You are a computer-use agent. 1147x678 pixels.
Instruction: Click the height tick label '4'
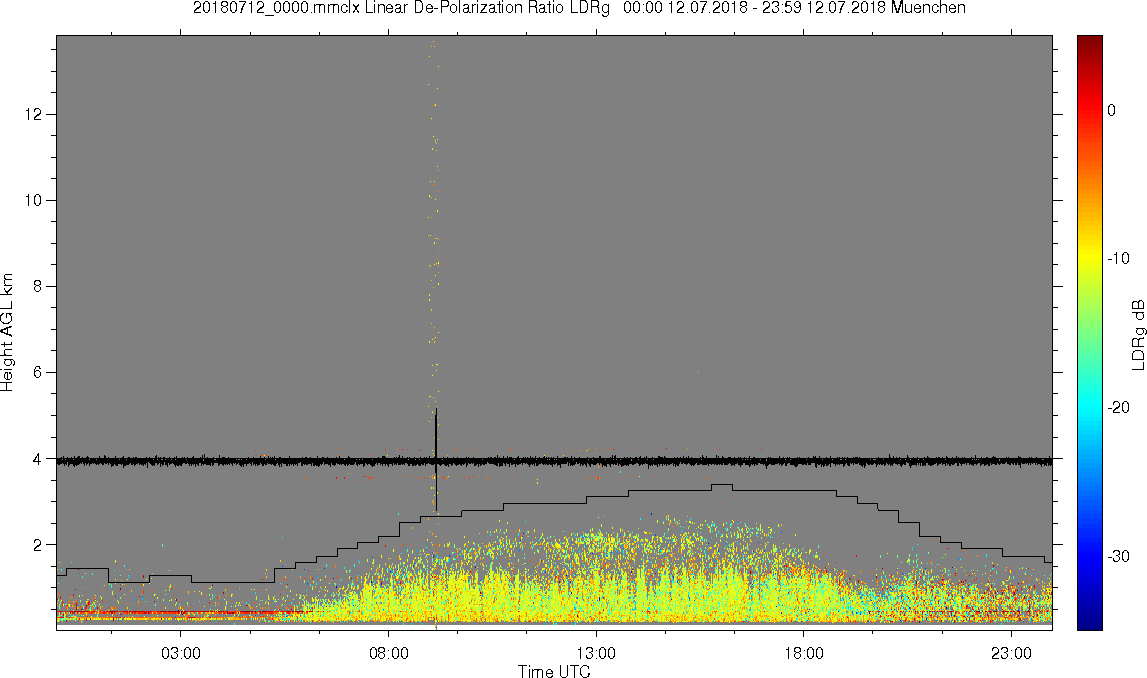tap(37, 459)
